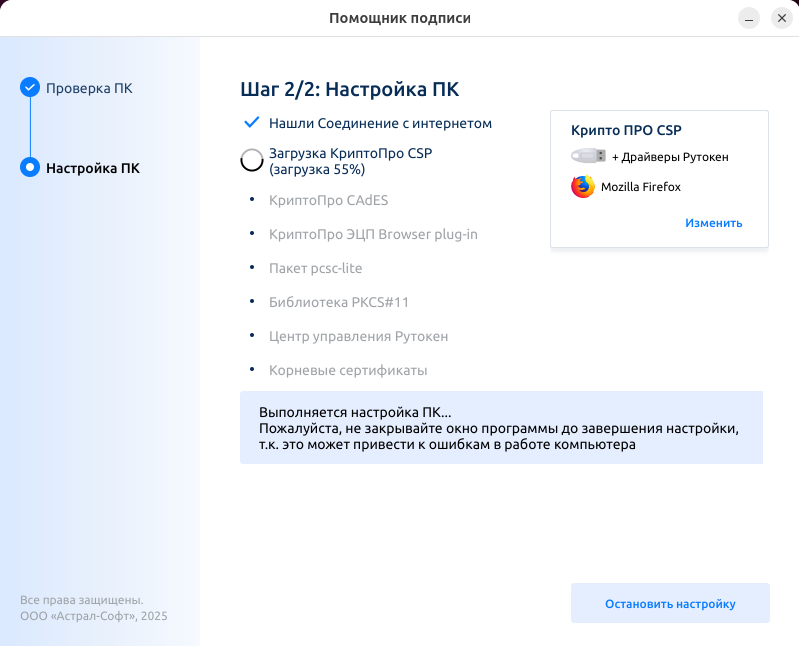Click the Mozilla Firefox logo icon
The image size is (799, 646).
point(583,186)
